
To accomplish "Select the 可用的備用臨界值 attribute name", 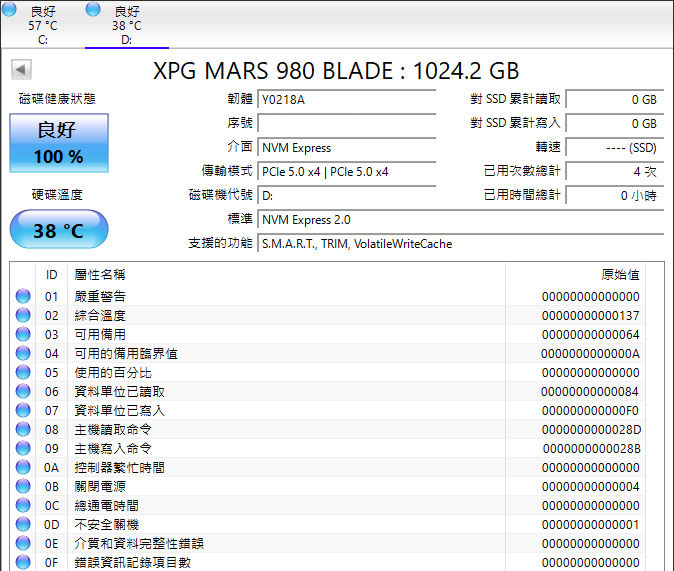I will click(x=126, y=353).
